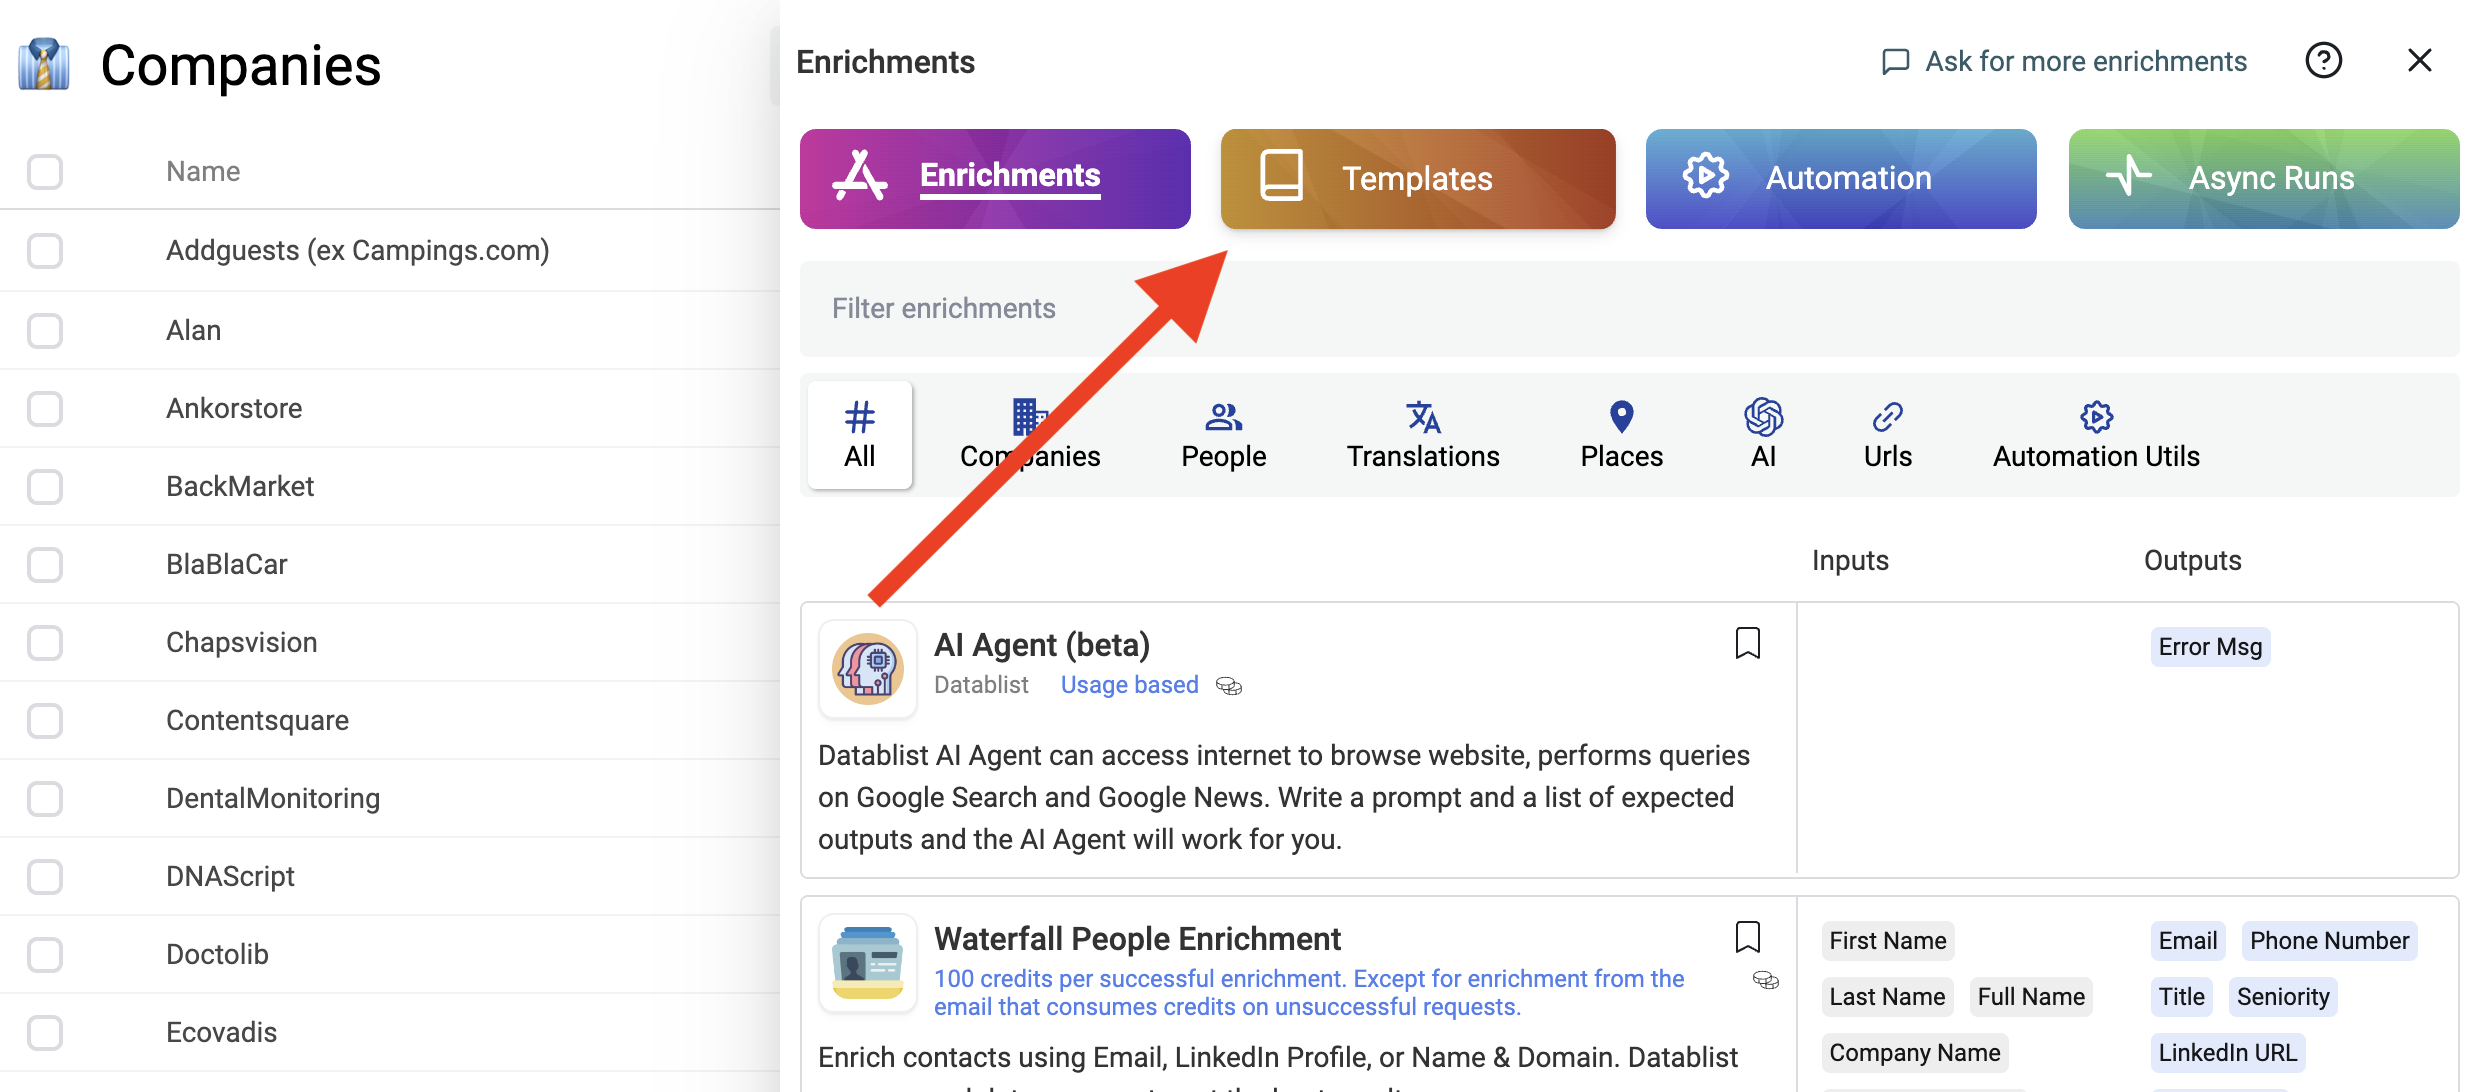Viewport: 2480px width, 1092px height.
Task: Click the Phone Number output tag
Action: (2329, 941)
